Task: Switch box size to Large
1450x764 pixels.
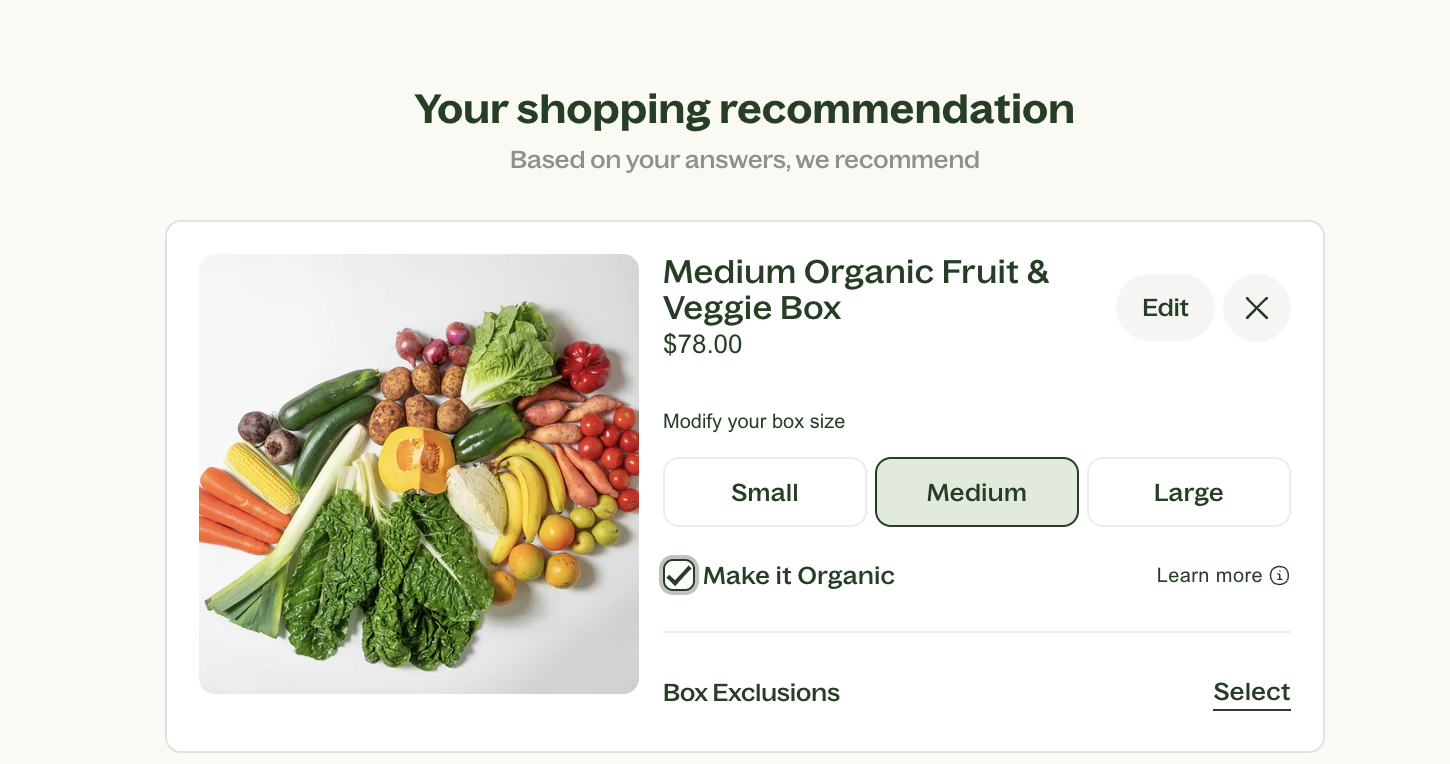Action: point(1188,492)
